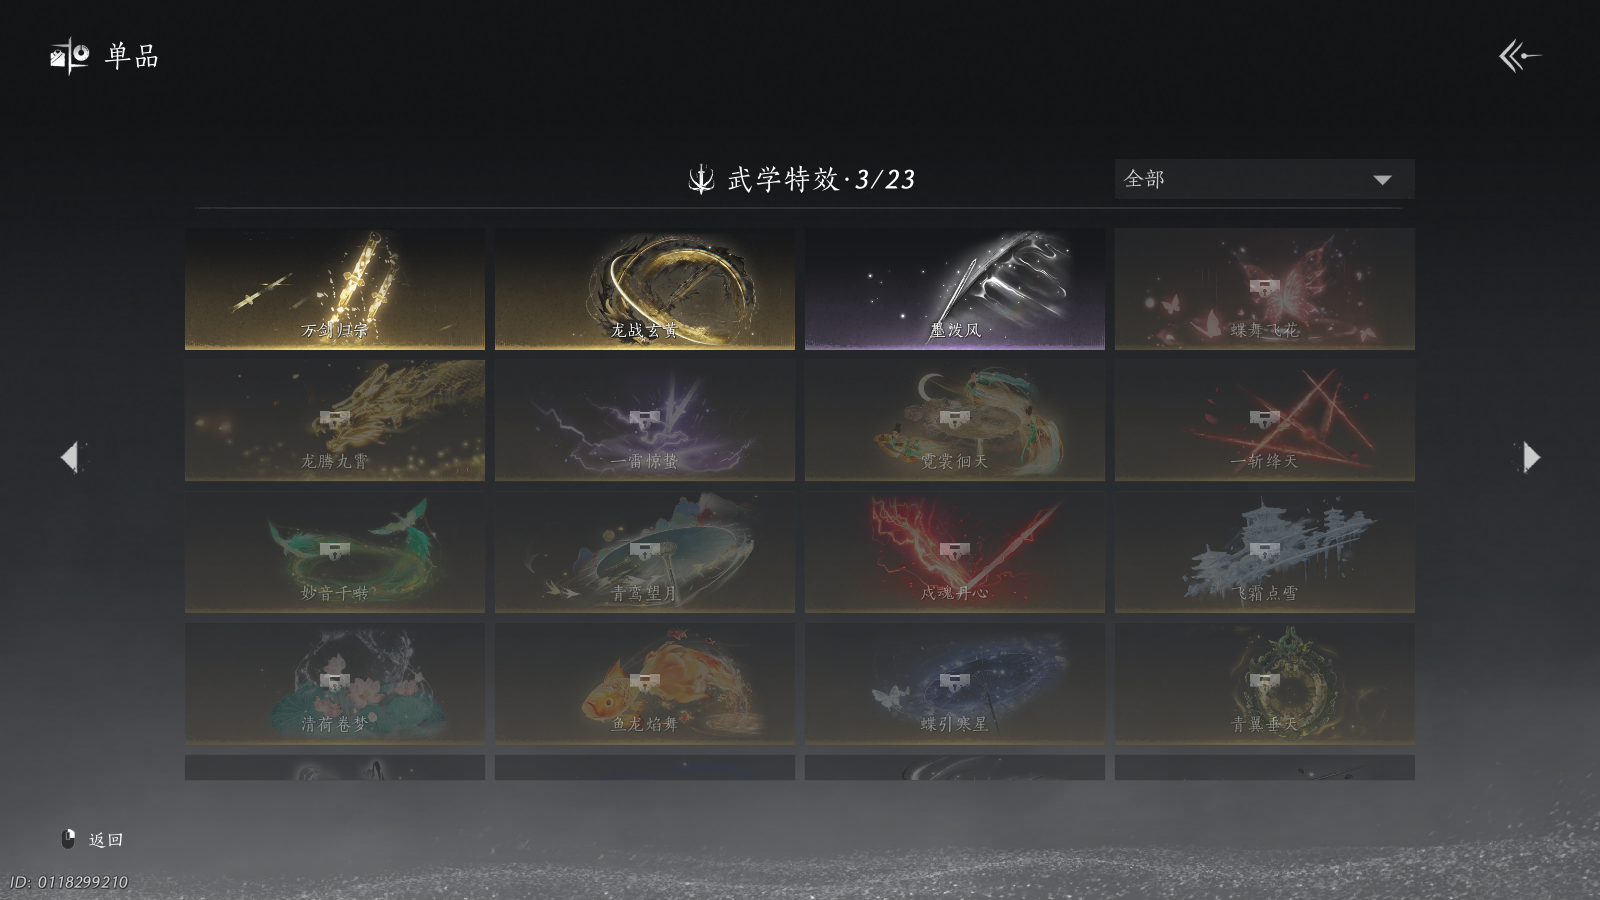Pick the 鱼龙焰舞 goldfish effect card

[x=645, y=683]
